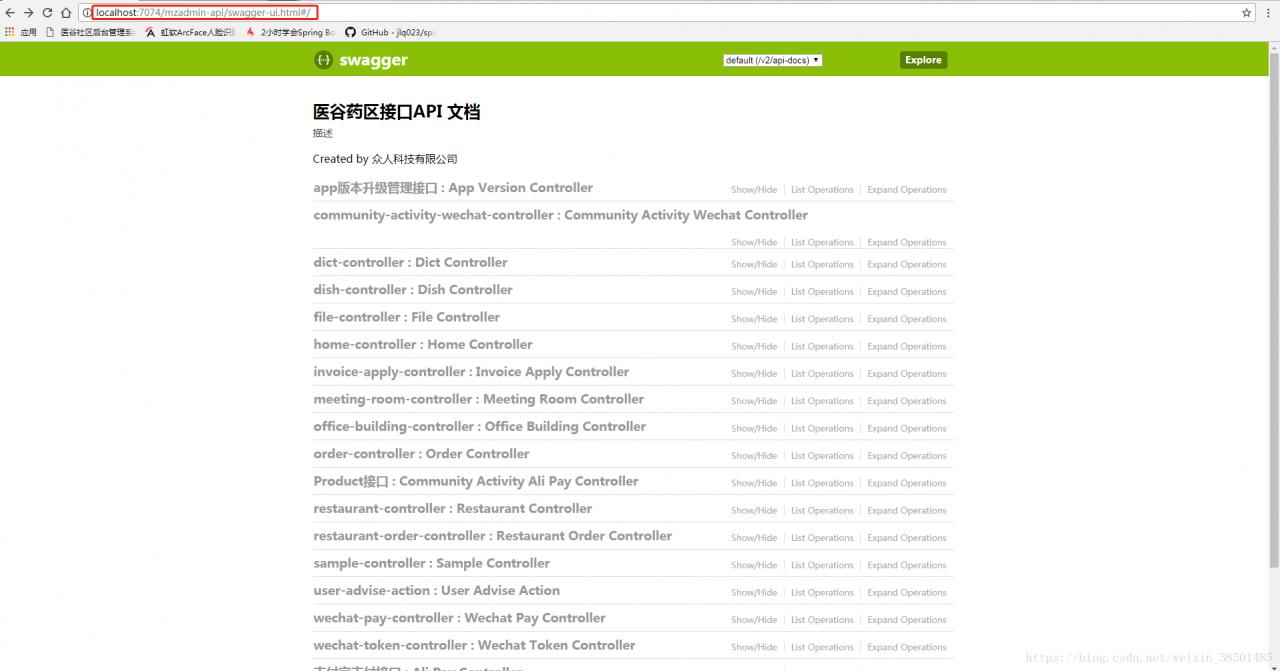
Task: Expand Operations for file-controller
Action: [907, 319]
